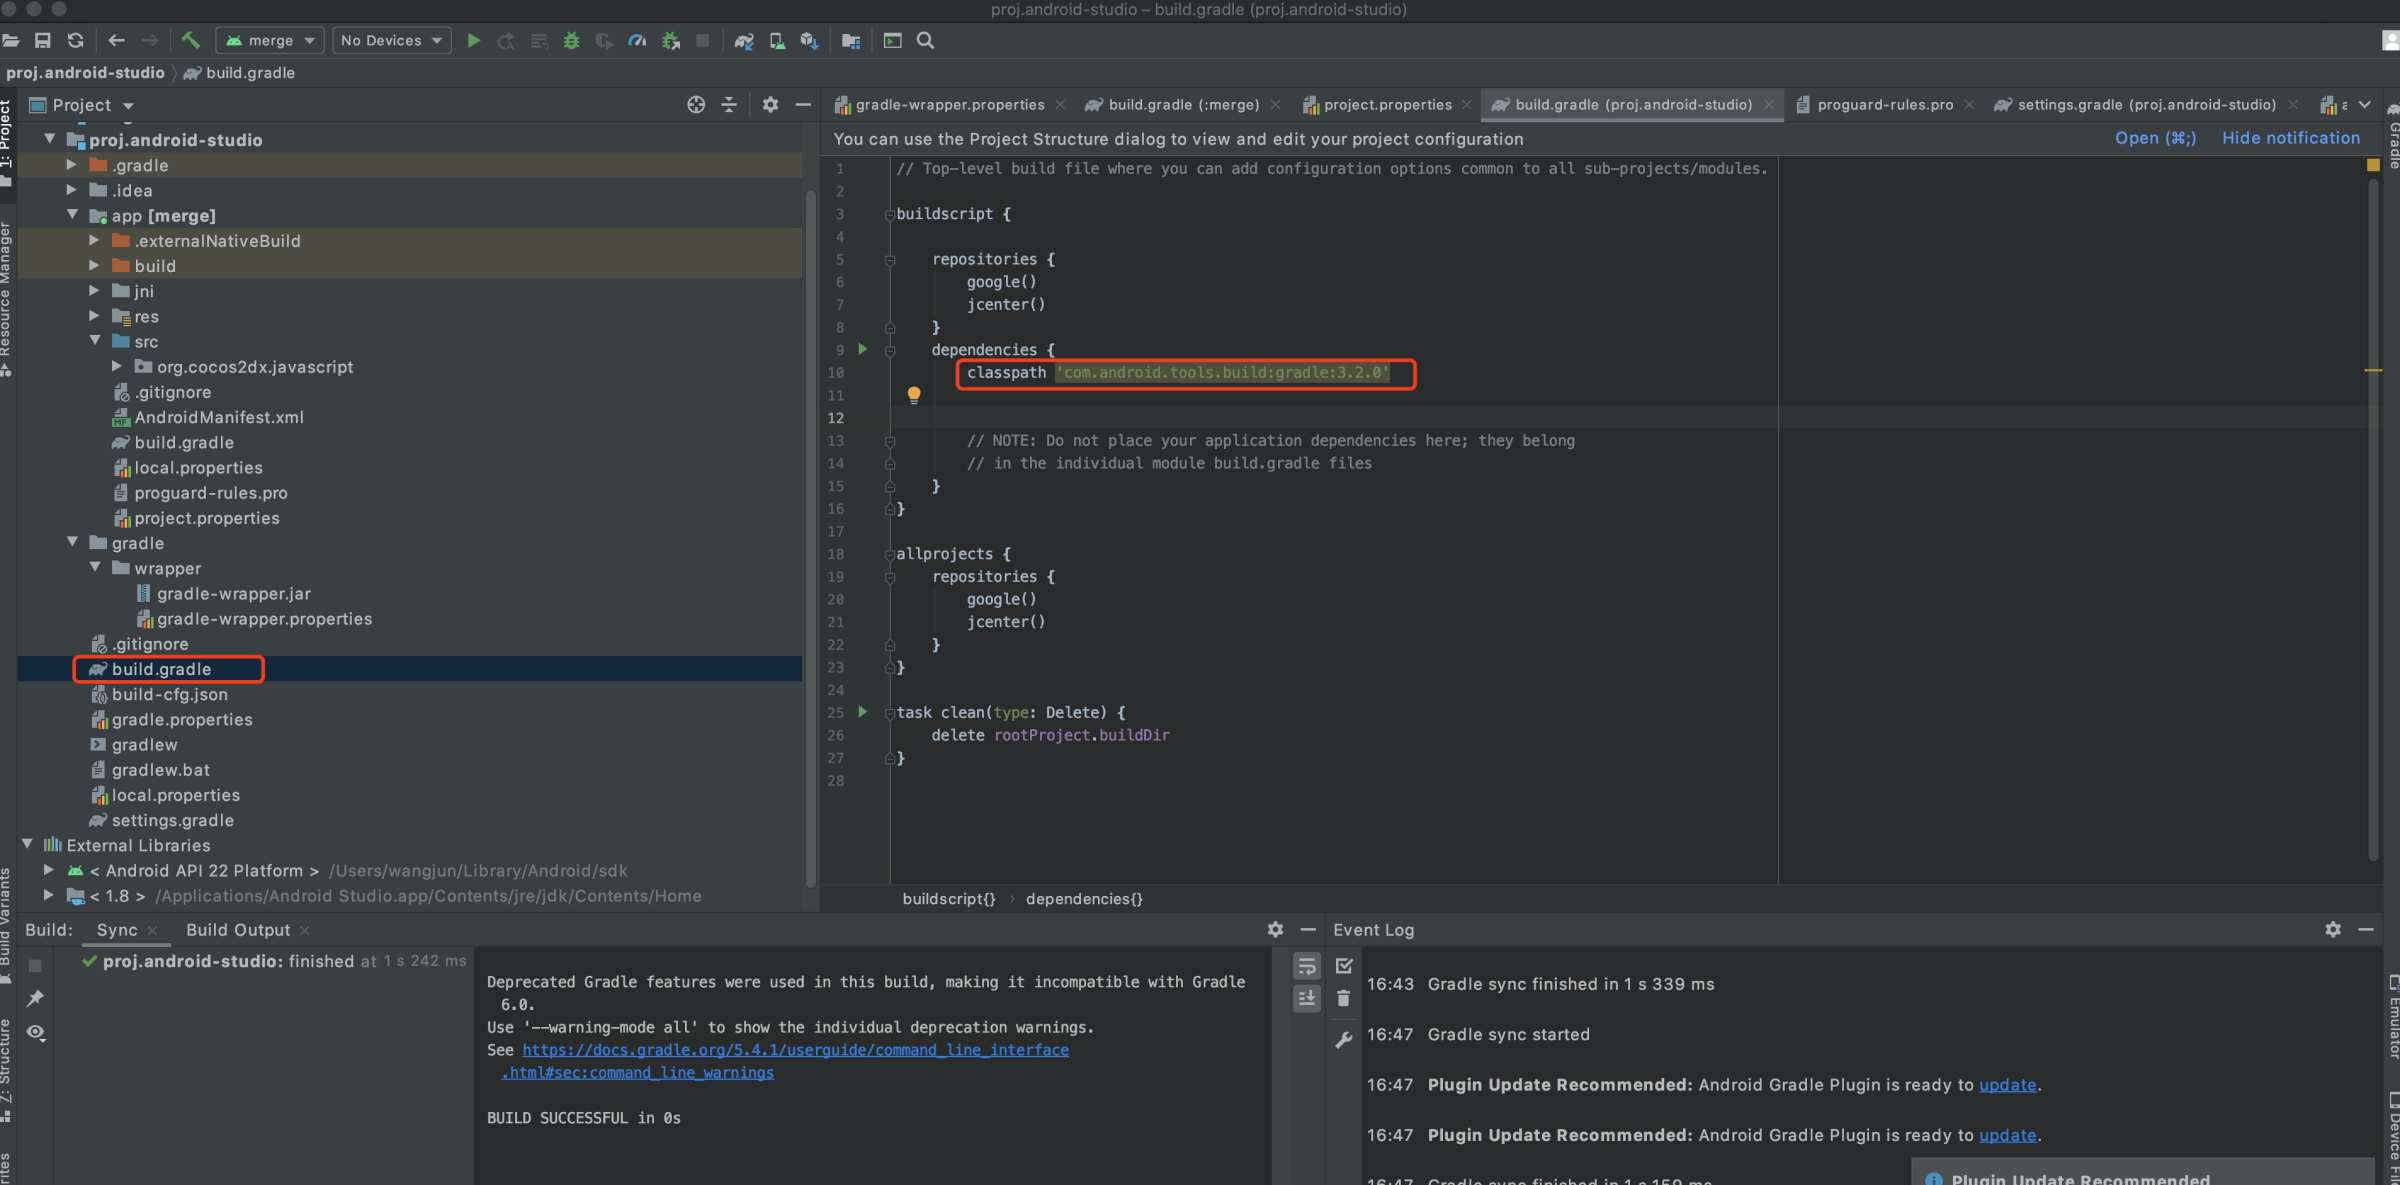Screen dimensions: 2400x1185
Task: Click the run gutter arrow beside dependencies
Action: coord(863,349)
